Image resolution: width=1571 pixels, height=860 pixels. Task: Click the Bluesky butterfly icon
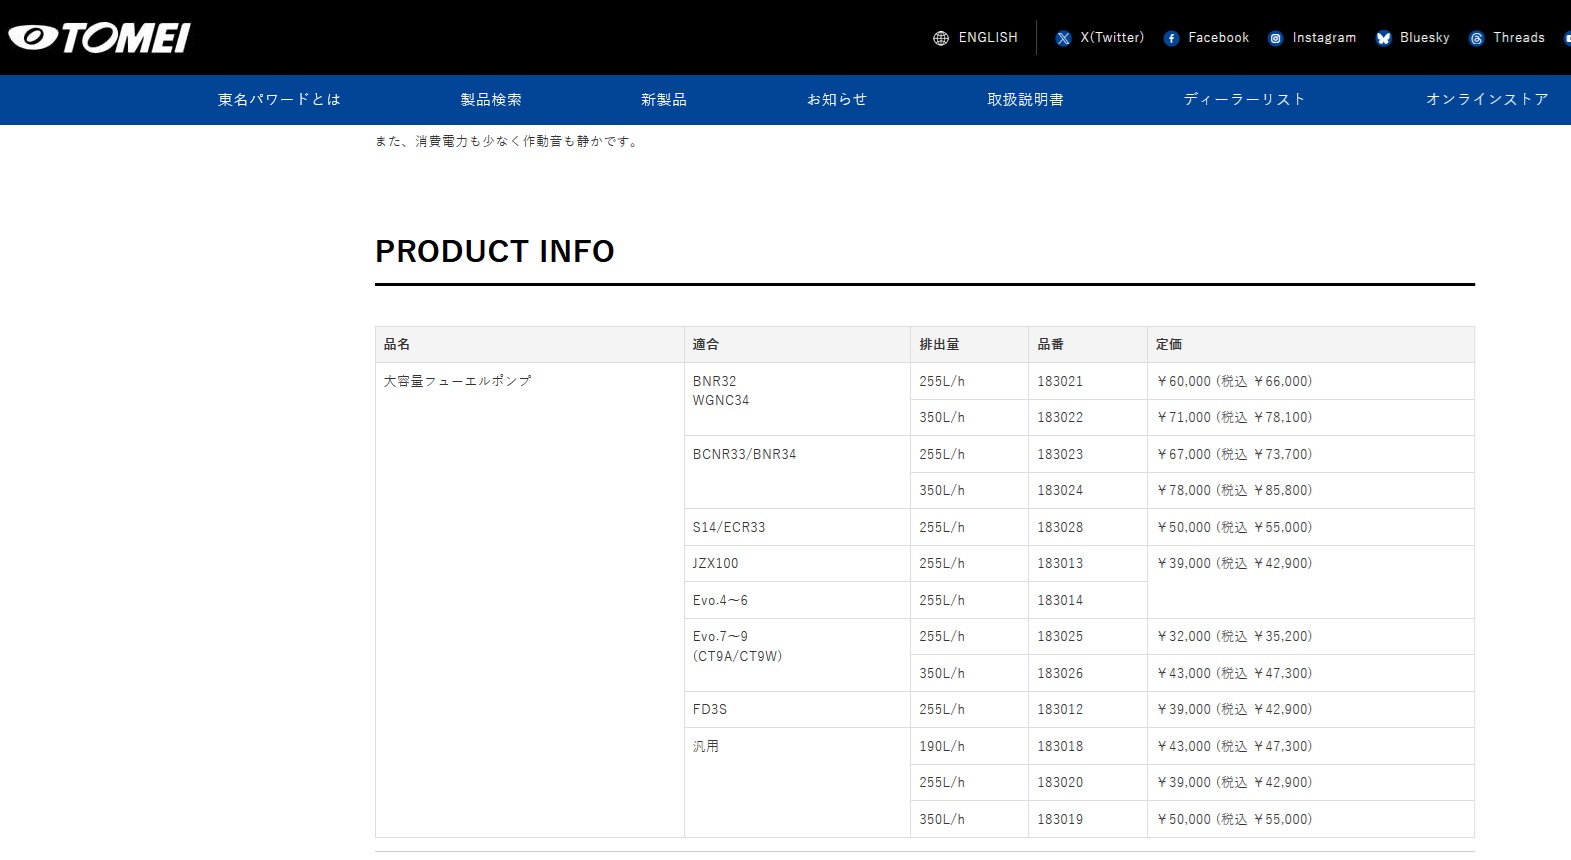coord(1383,38)
